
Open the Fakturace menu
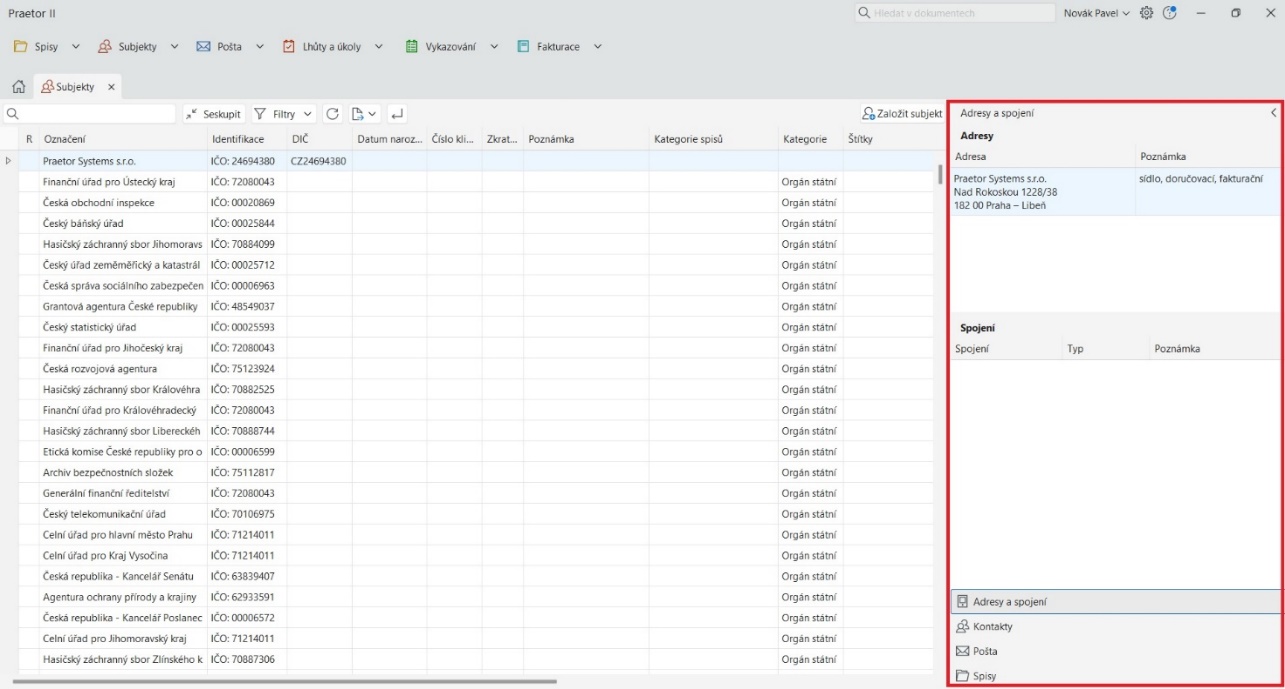tap(559, 46)
